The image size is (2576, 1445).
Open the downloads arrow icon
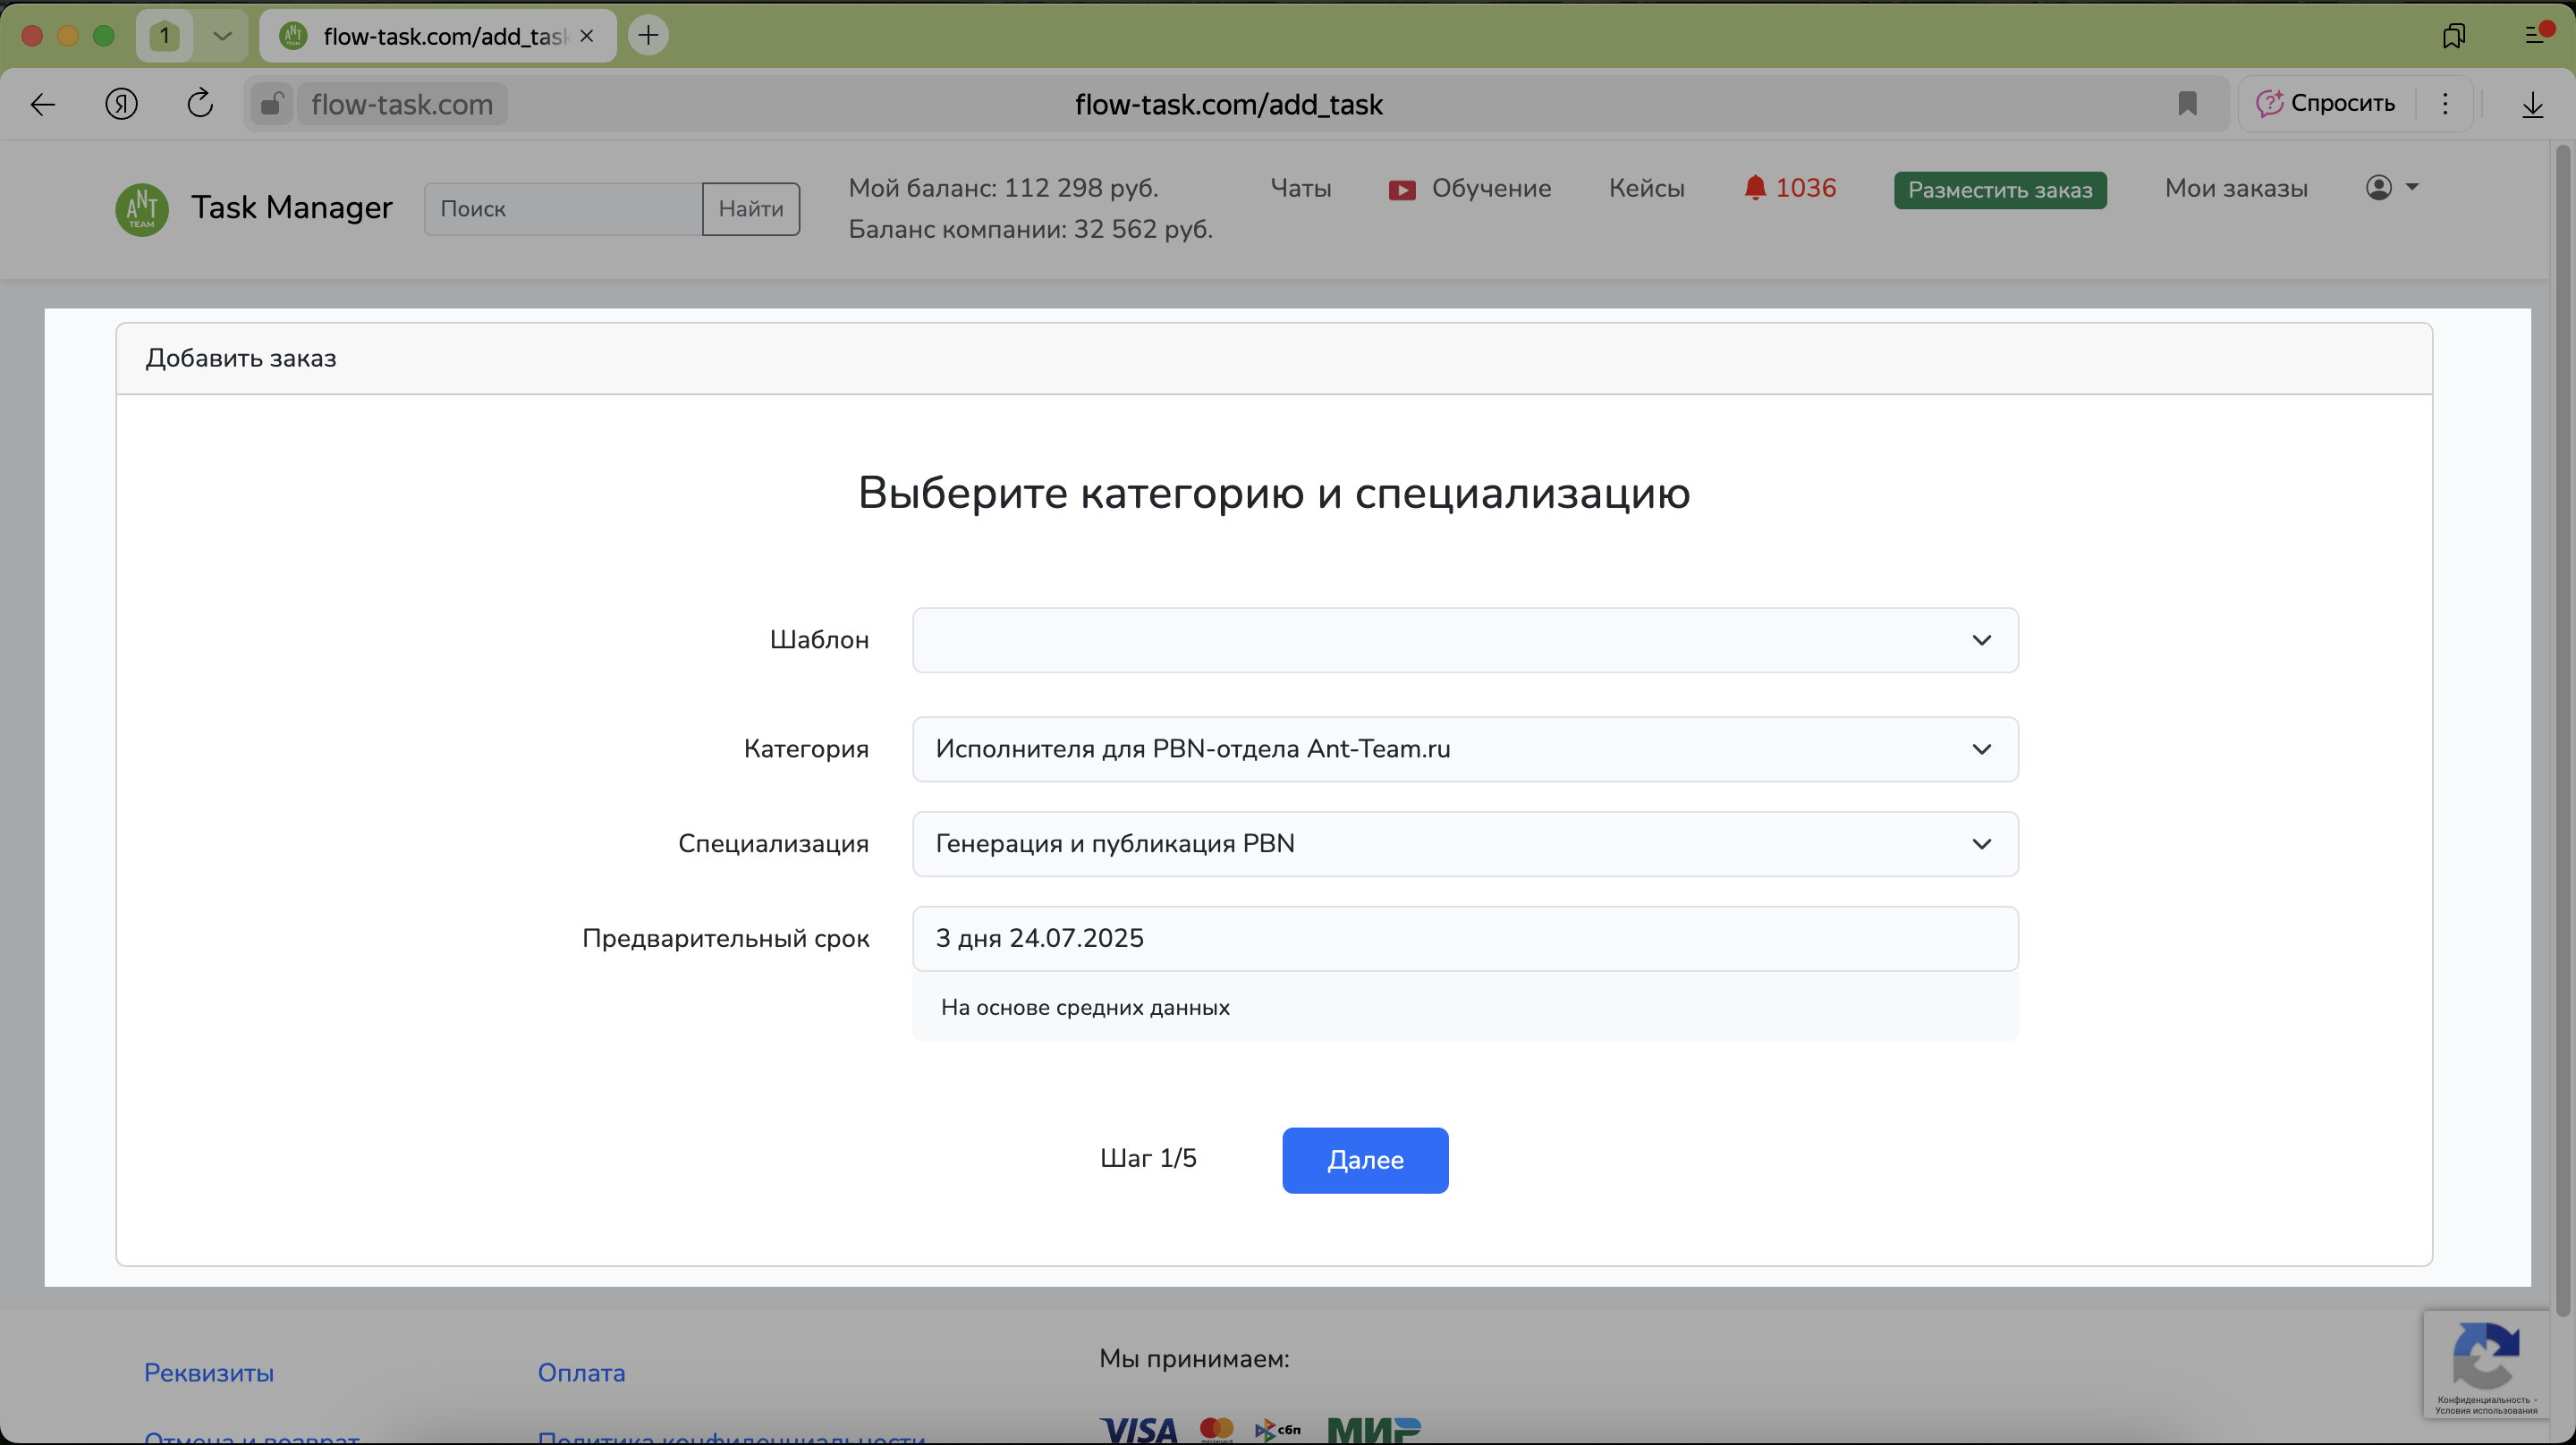point(2532,104)
